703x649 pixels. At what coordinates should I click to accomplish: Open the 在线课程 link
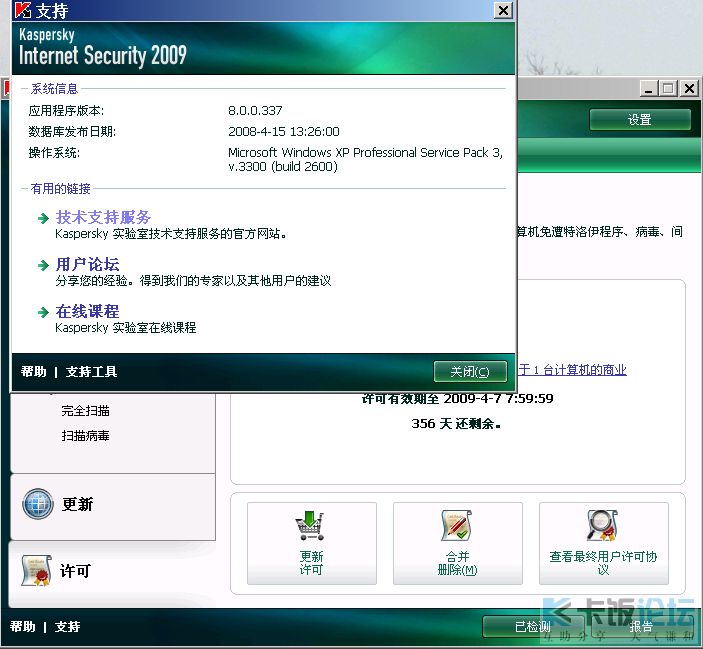click(87, 312)
